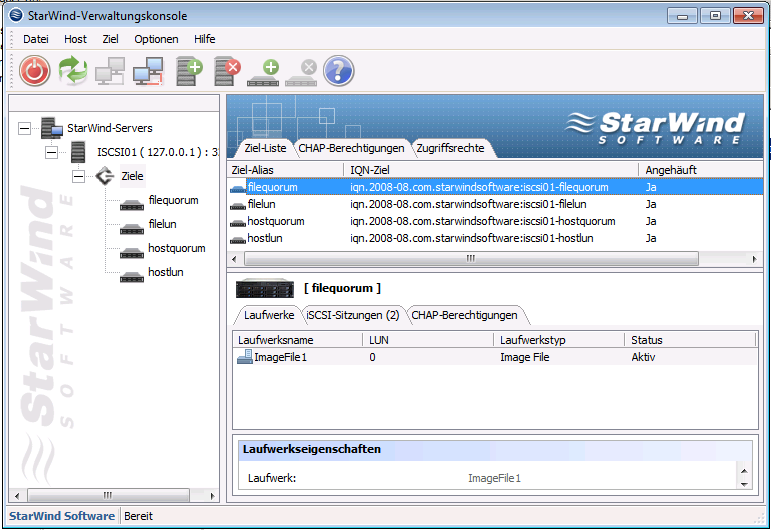Select filelun under Ziele in tree
The width and height of the screenshot is (771, 530).
pyautogui.click(x=162, y=224)
